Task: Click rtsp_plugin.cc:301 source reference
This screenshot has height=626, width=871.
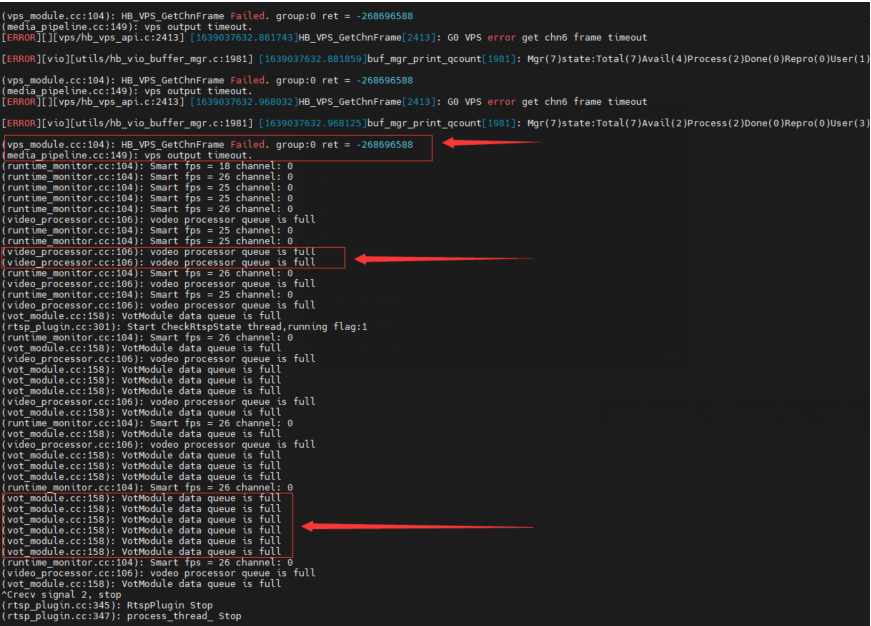Action: 61,326
